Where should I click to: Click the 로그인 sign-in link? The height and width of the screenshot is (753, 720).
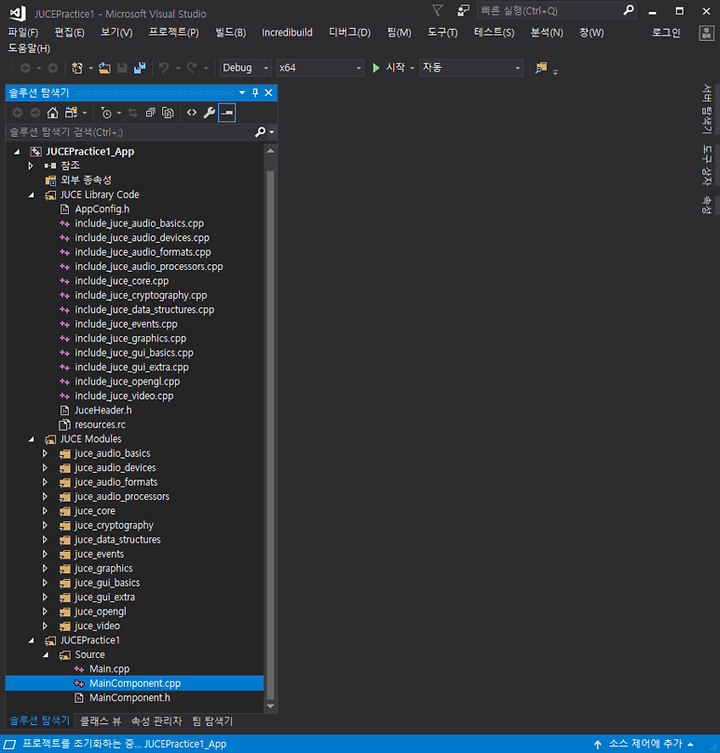tap(666, 33)
